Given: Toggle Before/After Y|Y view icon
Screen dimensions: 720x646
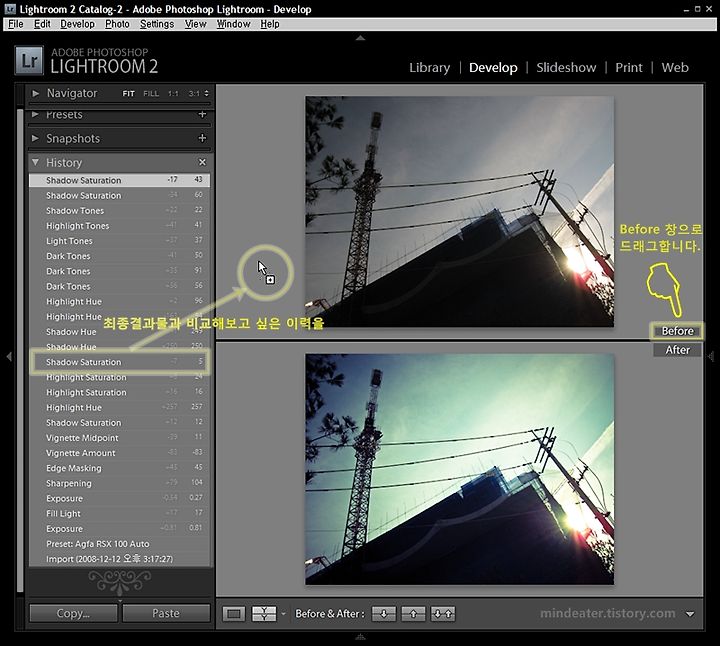Looking at the screenshot, I should (x=264, y=614).
